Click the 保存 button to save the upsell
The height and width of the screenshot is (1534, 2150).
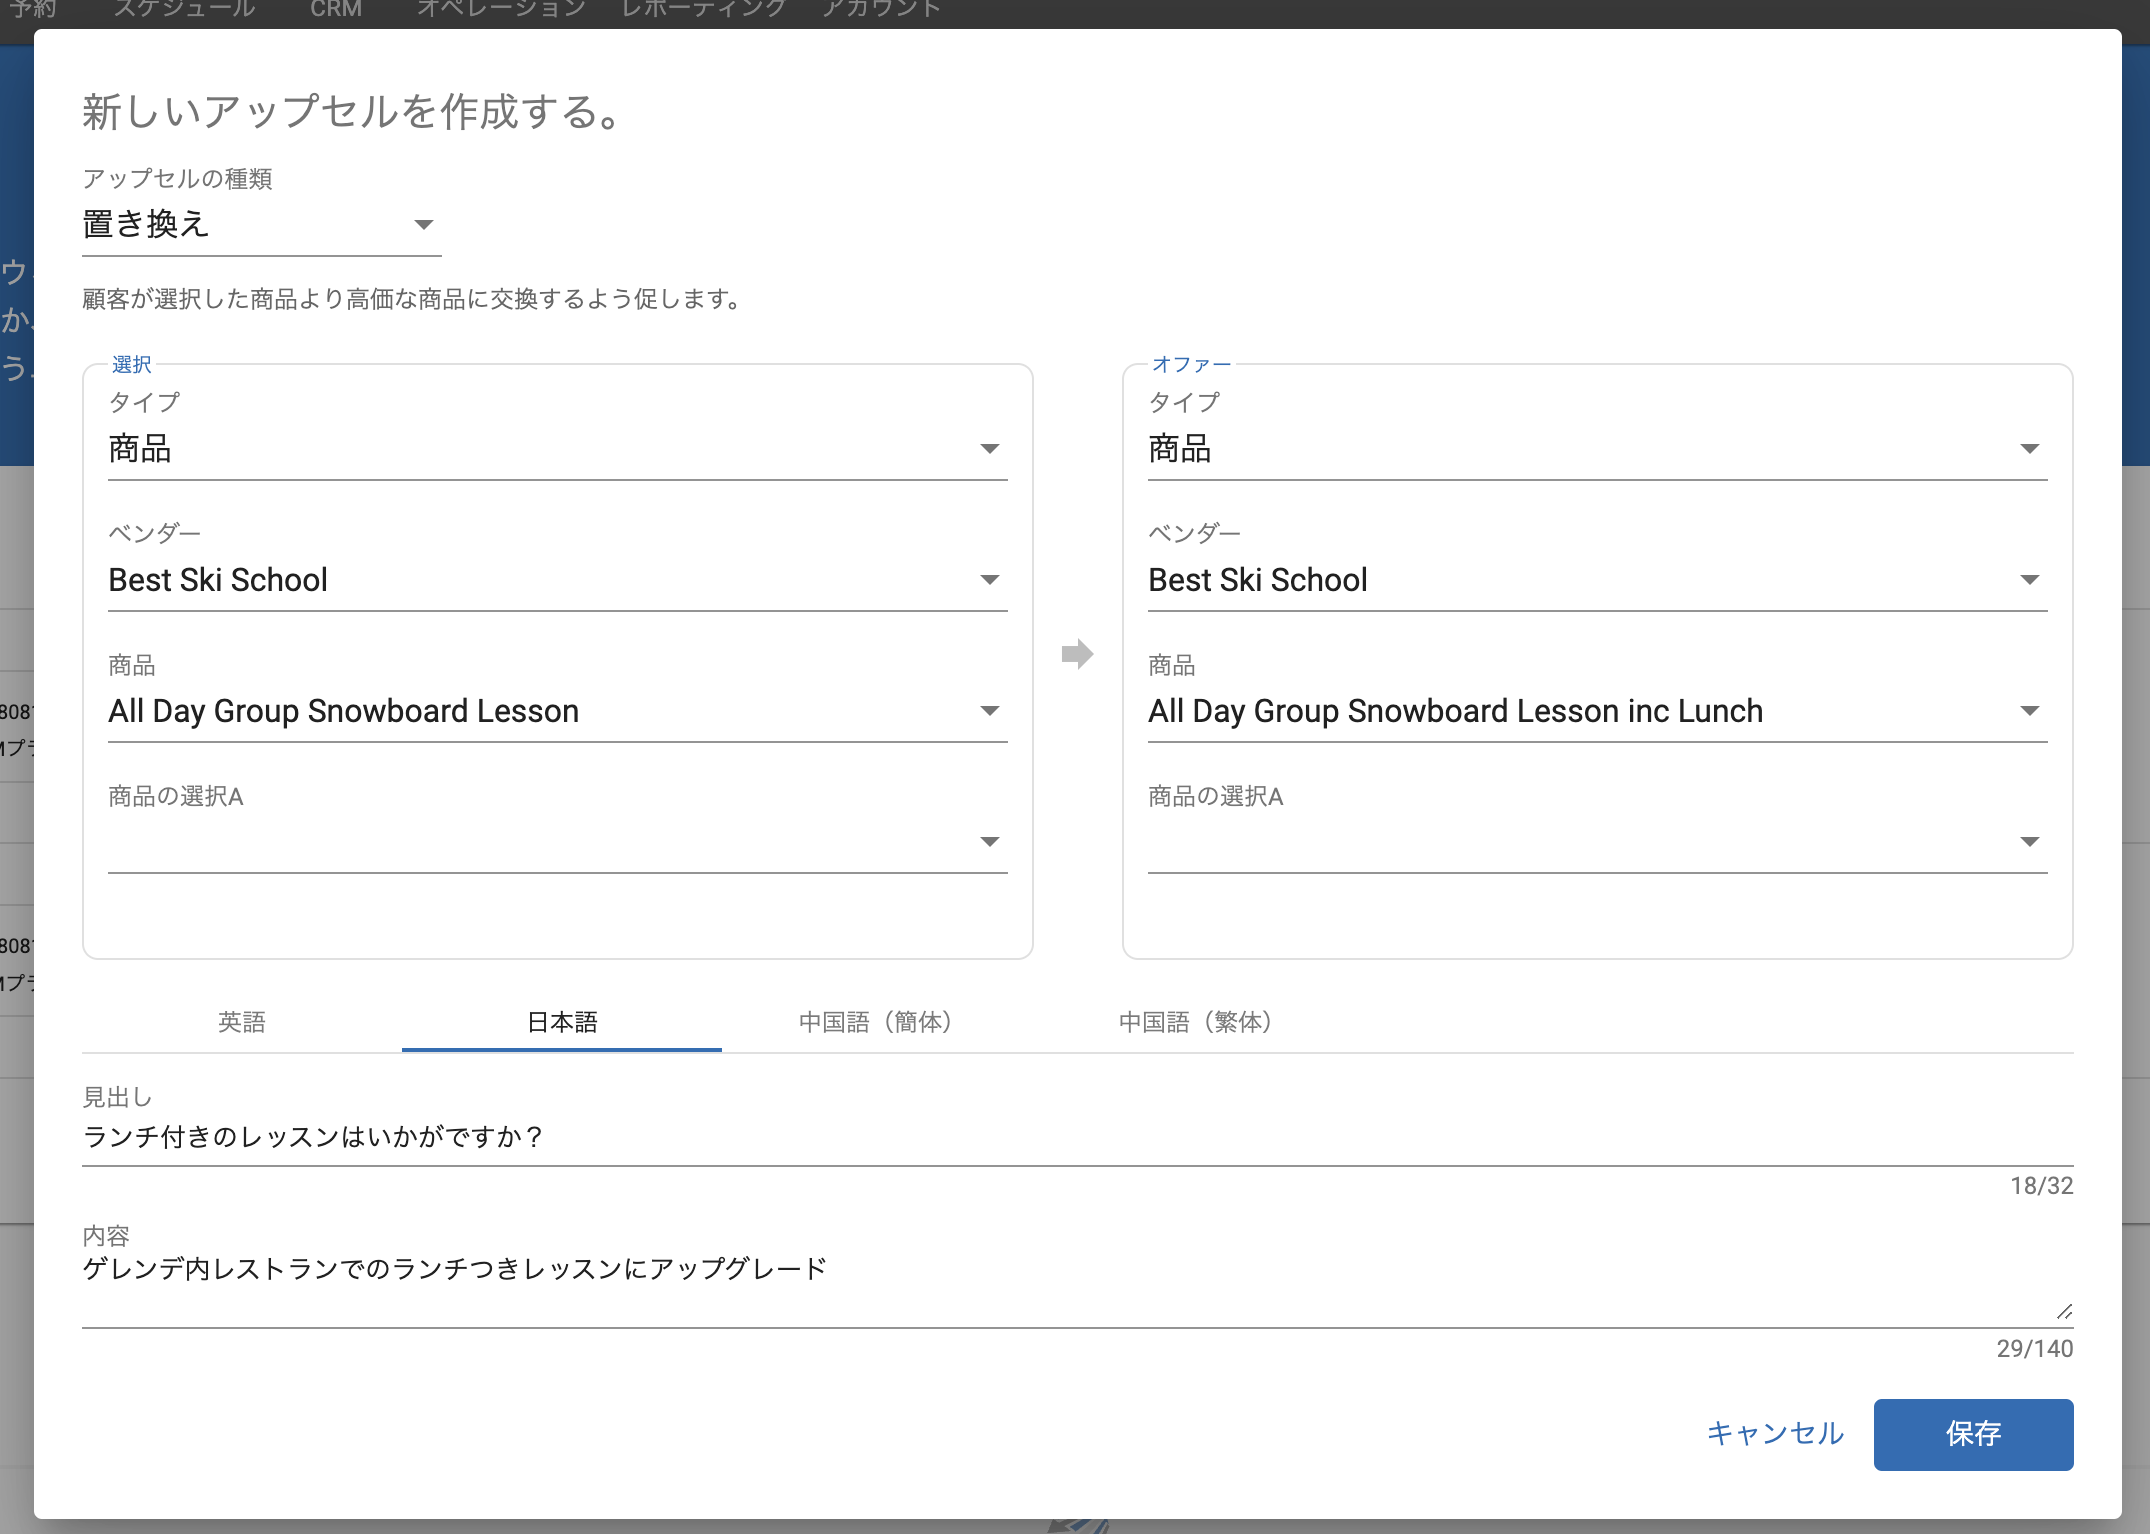(x=1973, y=1434)
